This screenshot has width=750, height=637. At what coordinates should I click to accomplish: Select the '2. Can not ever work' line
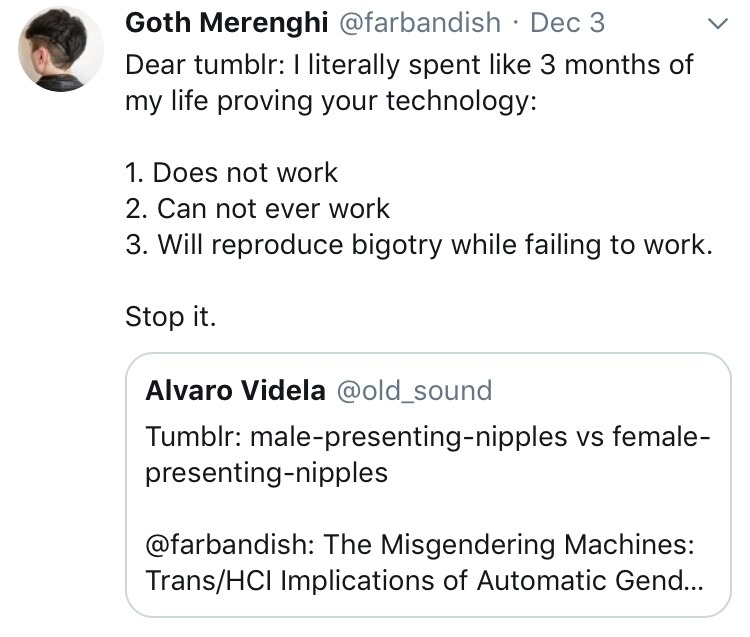257,209
